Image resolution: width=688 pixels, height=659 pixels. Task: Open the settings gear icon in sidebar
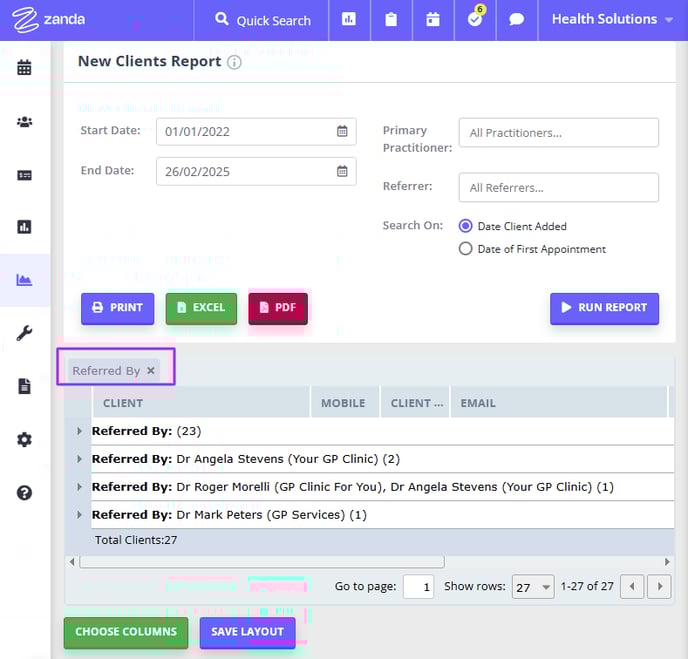24,440
